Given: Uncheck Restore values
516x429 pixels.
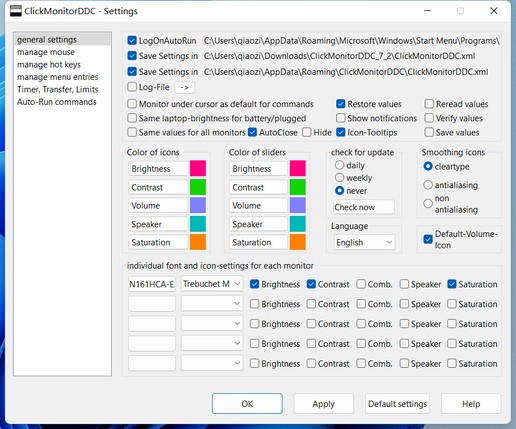Looking at the screenshot, I should (340, 104).
